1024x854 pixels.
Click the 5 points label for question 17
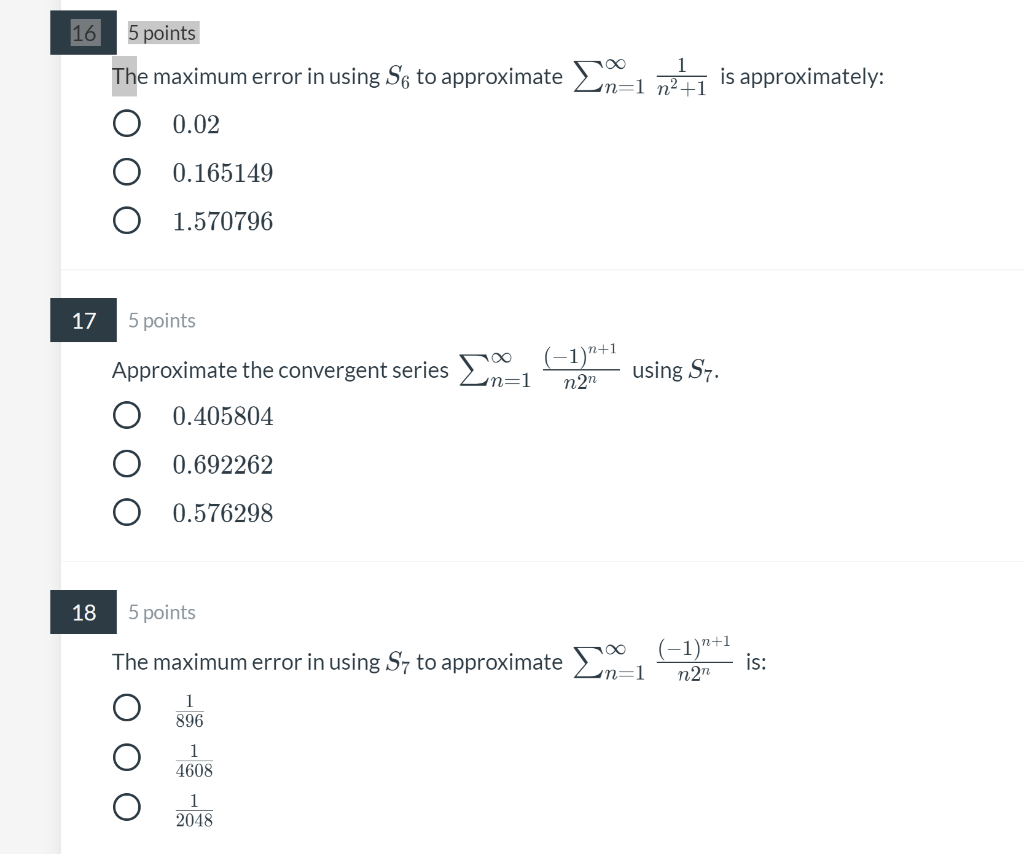tap(161, 320)
